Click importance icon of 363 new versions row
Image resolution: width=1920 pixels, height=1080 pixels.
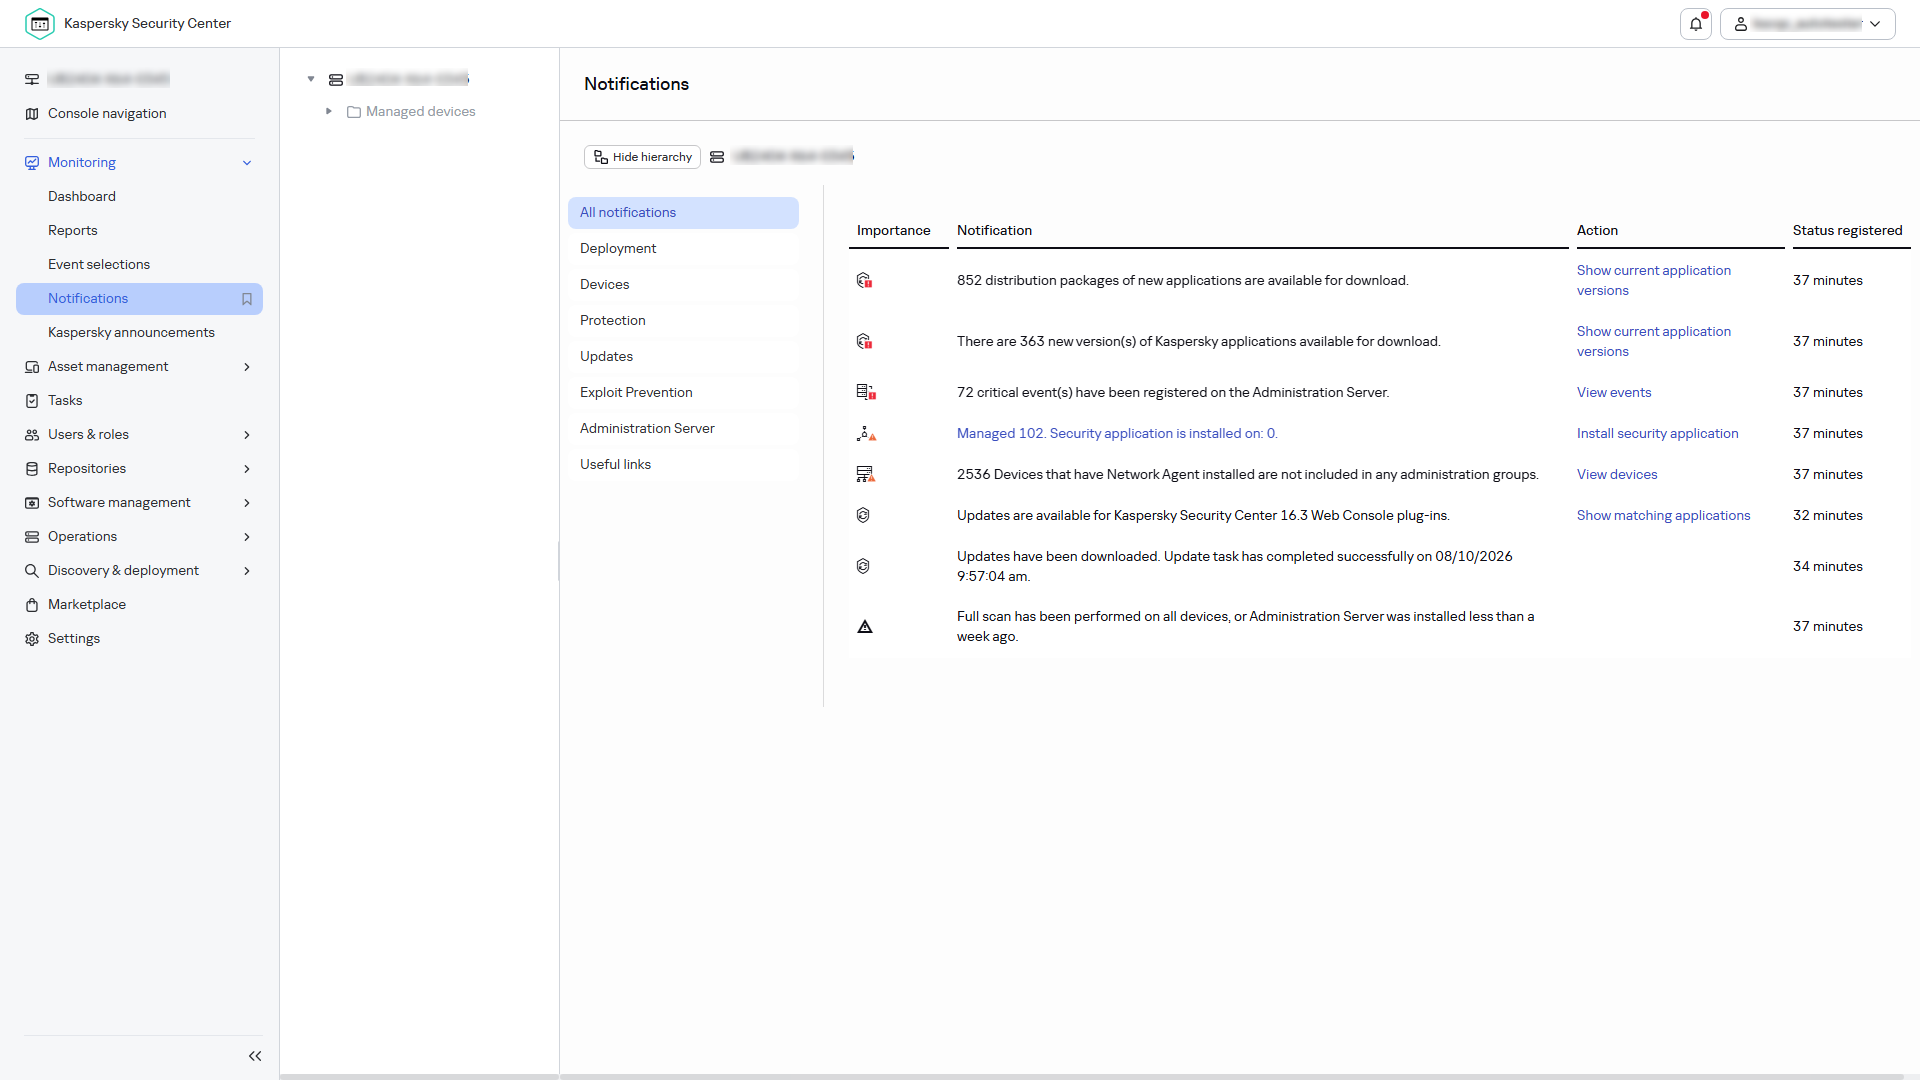865,342
